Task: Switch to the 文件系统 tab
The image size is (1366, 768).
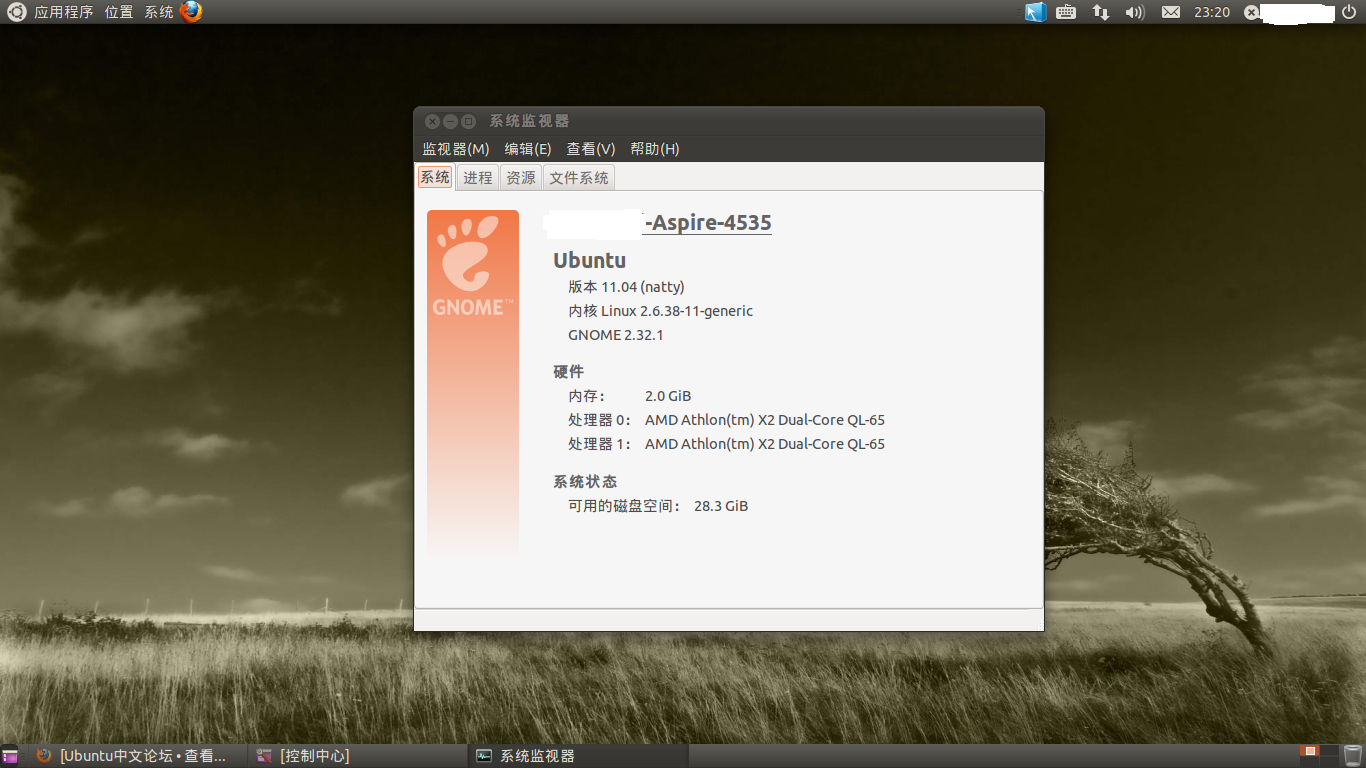Action: 579,177
